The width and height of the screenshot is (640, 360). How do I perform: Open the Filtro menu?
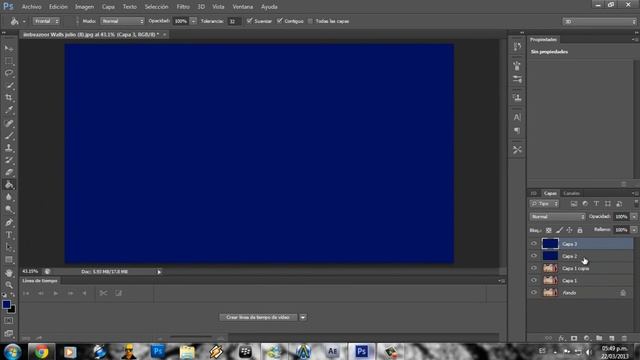pyautogui.click(x=183, y=7)
